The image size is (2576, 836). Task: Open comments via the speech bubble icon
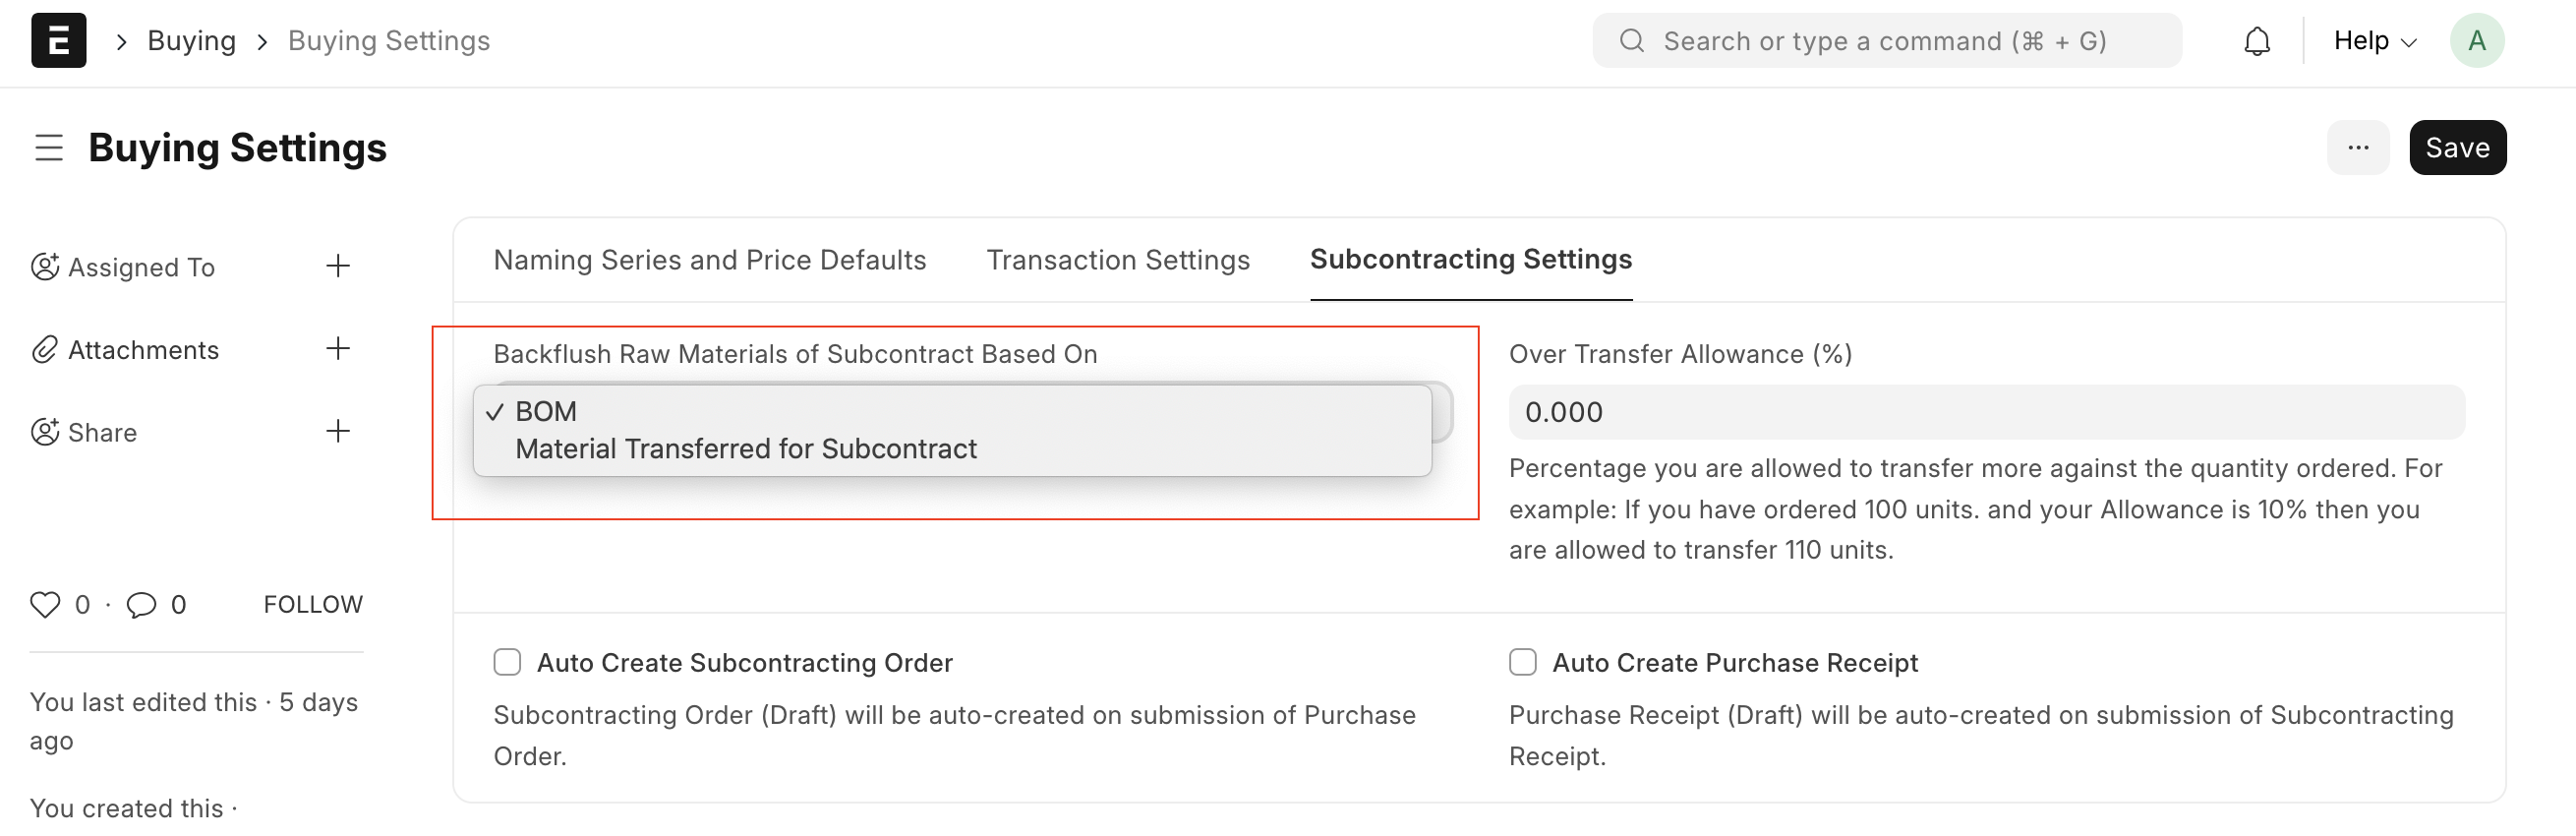pos(141,605)
